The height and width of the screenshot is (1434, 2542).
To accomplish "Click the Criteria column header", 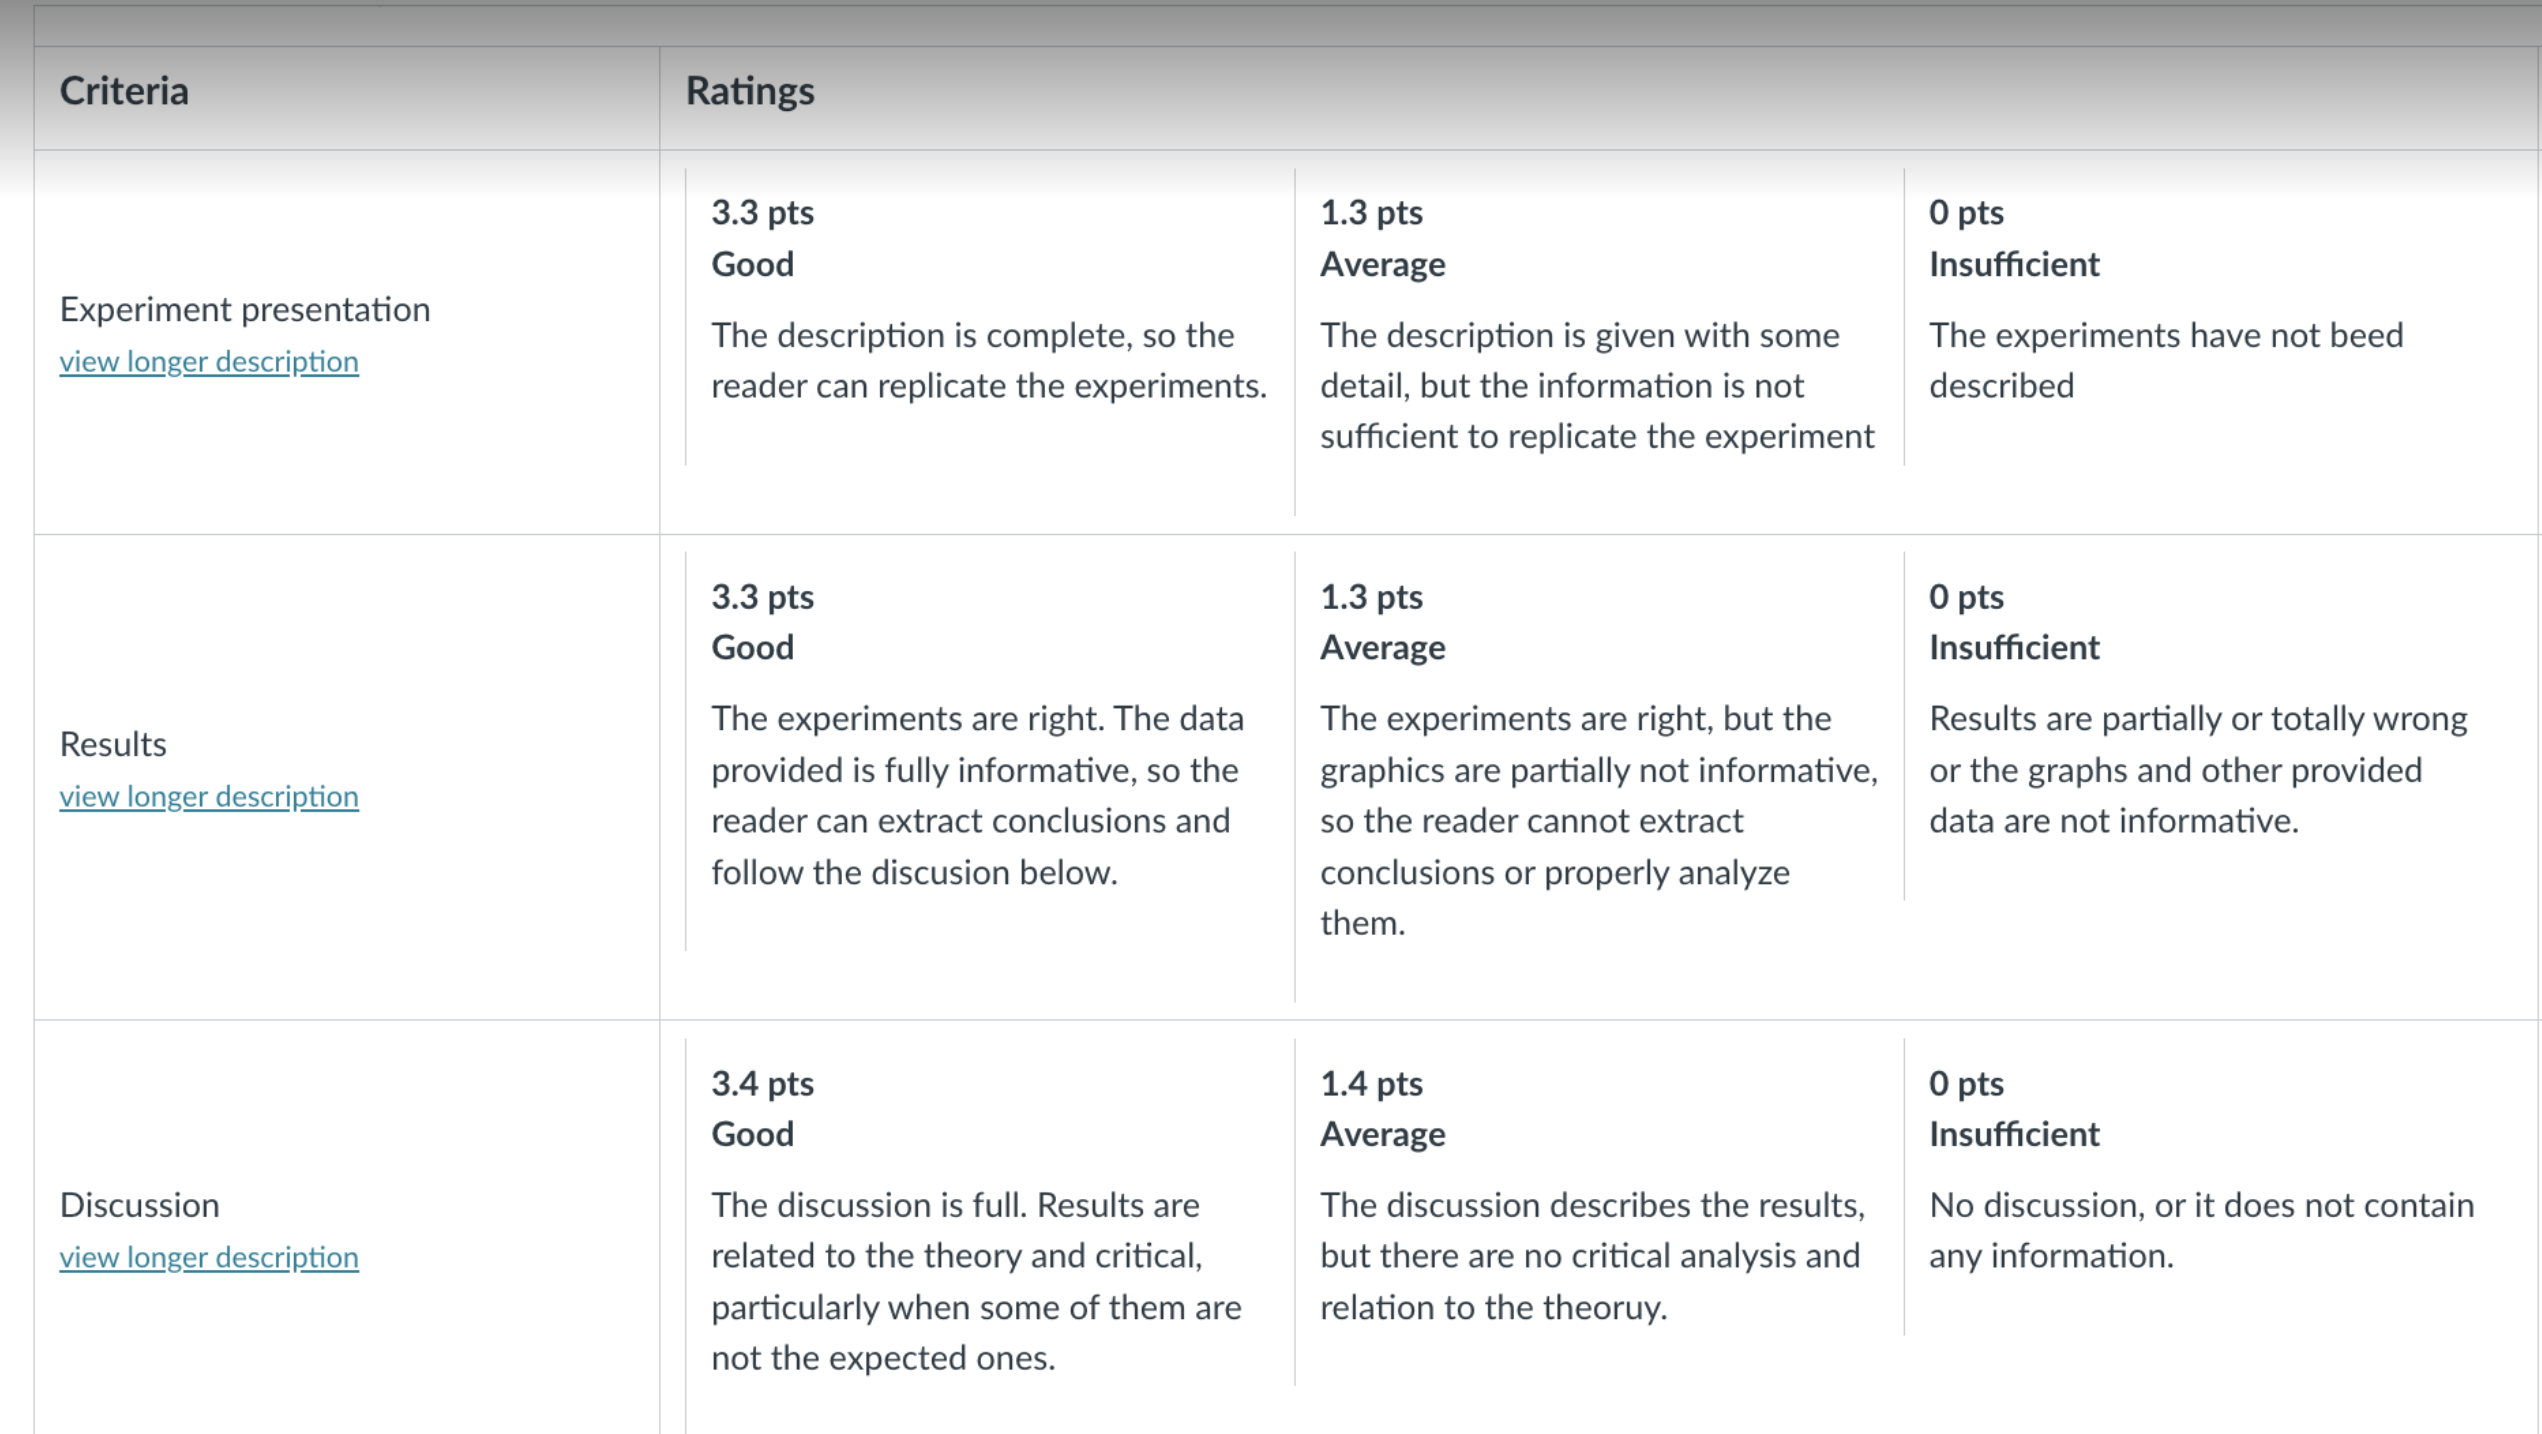I will [x=124, y=91].
